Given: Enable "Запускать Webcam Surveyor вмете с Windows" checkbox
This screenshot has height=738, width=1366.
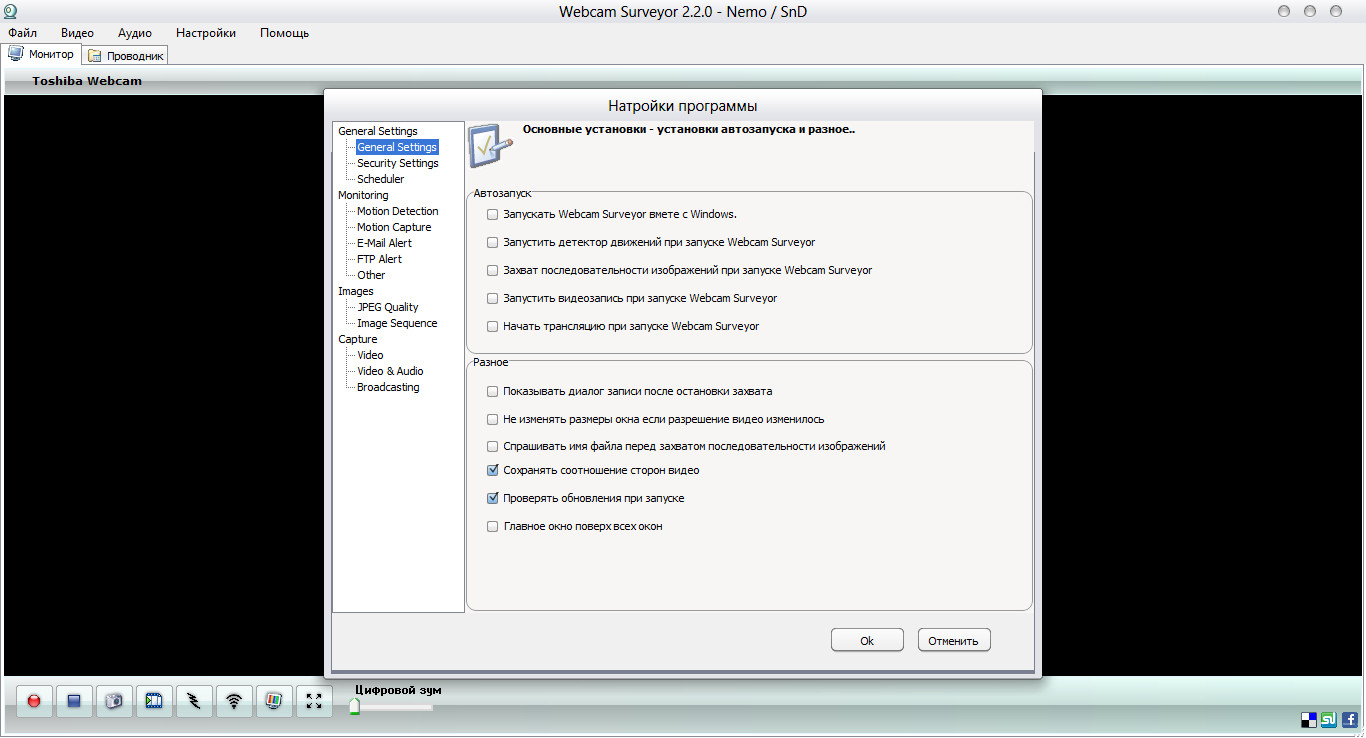Looking at the screenshot, I should (x=492, y=215).
